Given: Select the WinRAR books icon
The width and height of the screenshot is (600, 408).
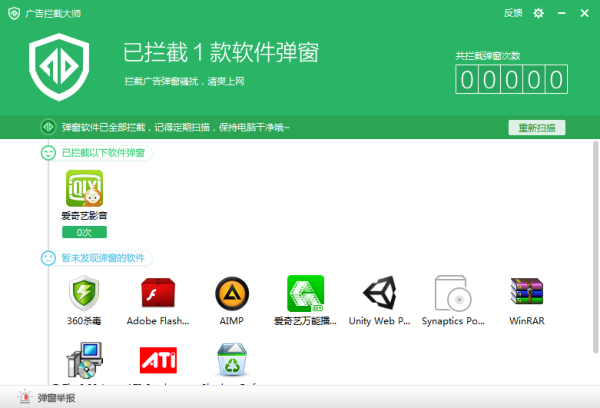Looking at the screenshot, I should tap(526, 294).
